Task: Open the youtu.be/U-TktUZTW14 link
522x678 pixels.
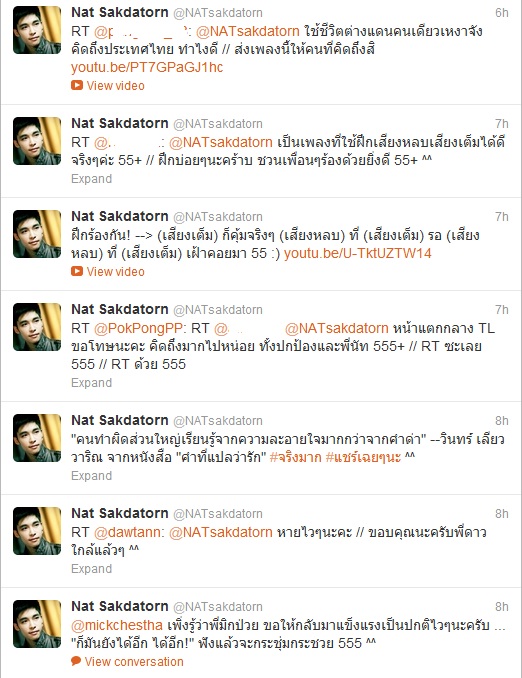Action: (358, 253)
